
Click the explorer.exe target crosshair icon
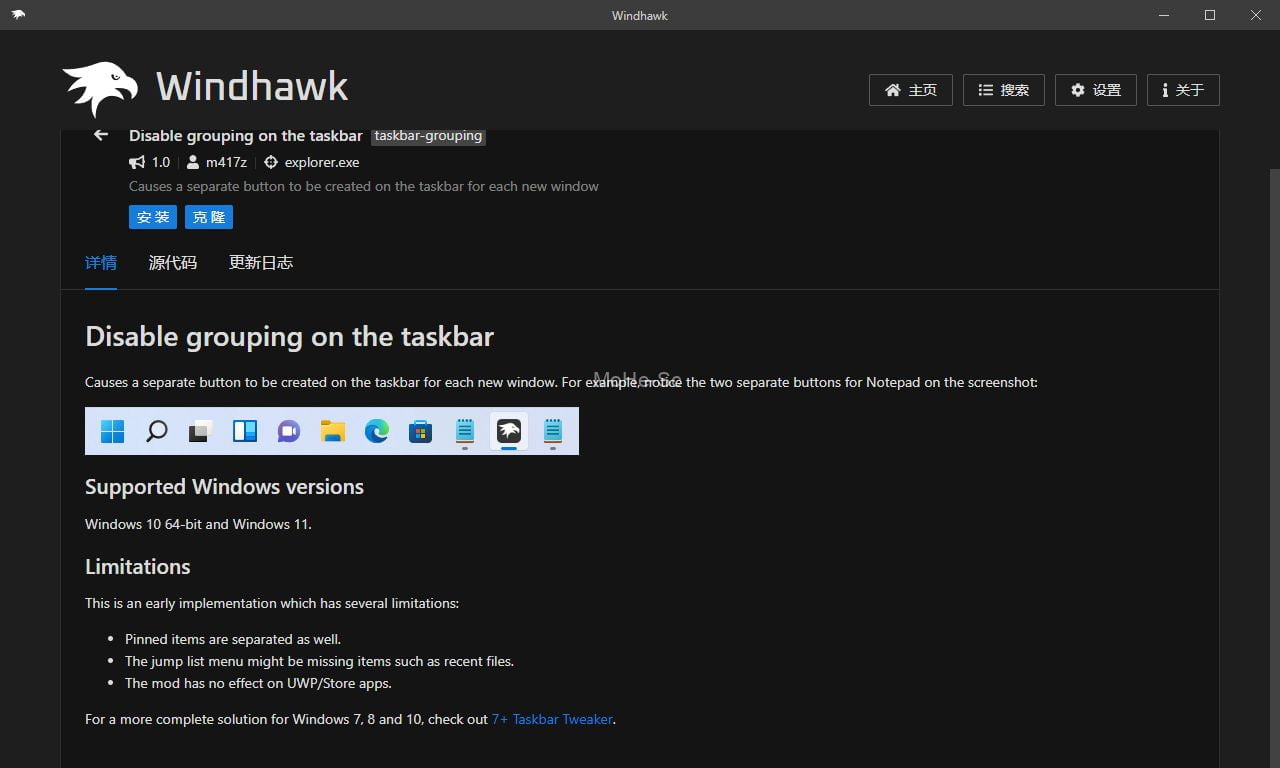[271, 162]
